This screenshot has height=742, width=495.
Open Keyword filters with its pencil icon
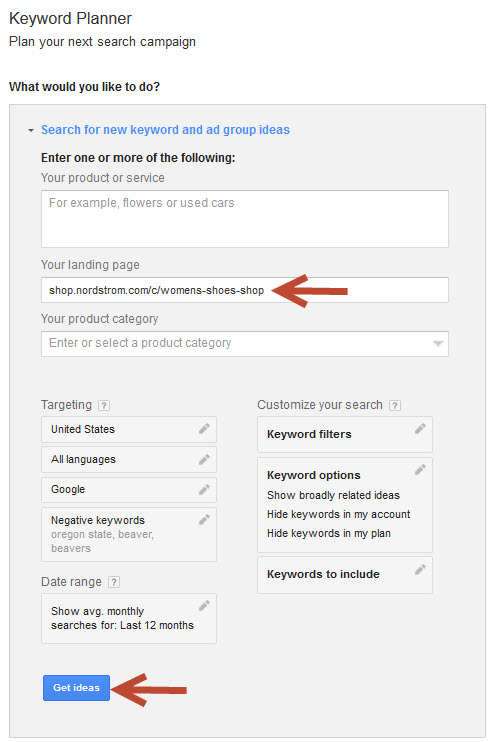[x=420, y=429]
